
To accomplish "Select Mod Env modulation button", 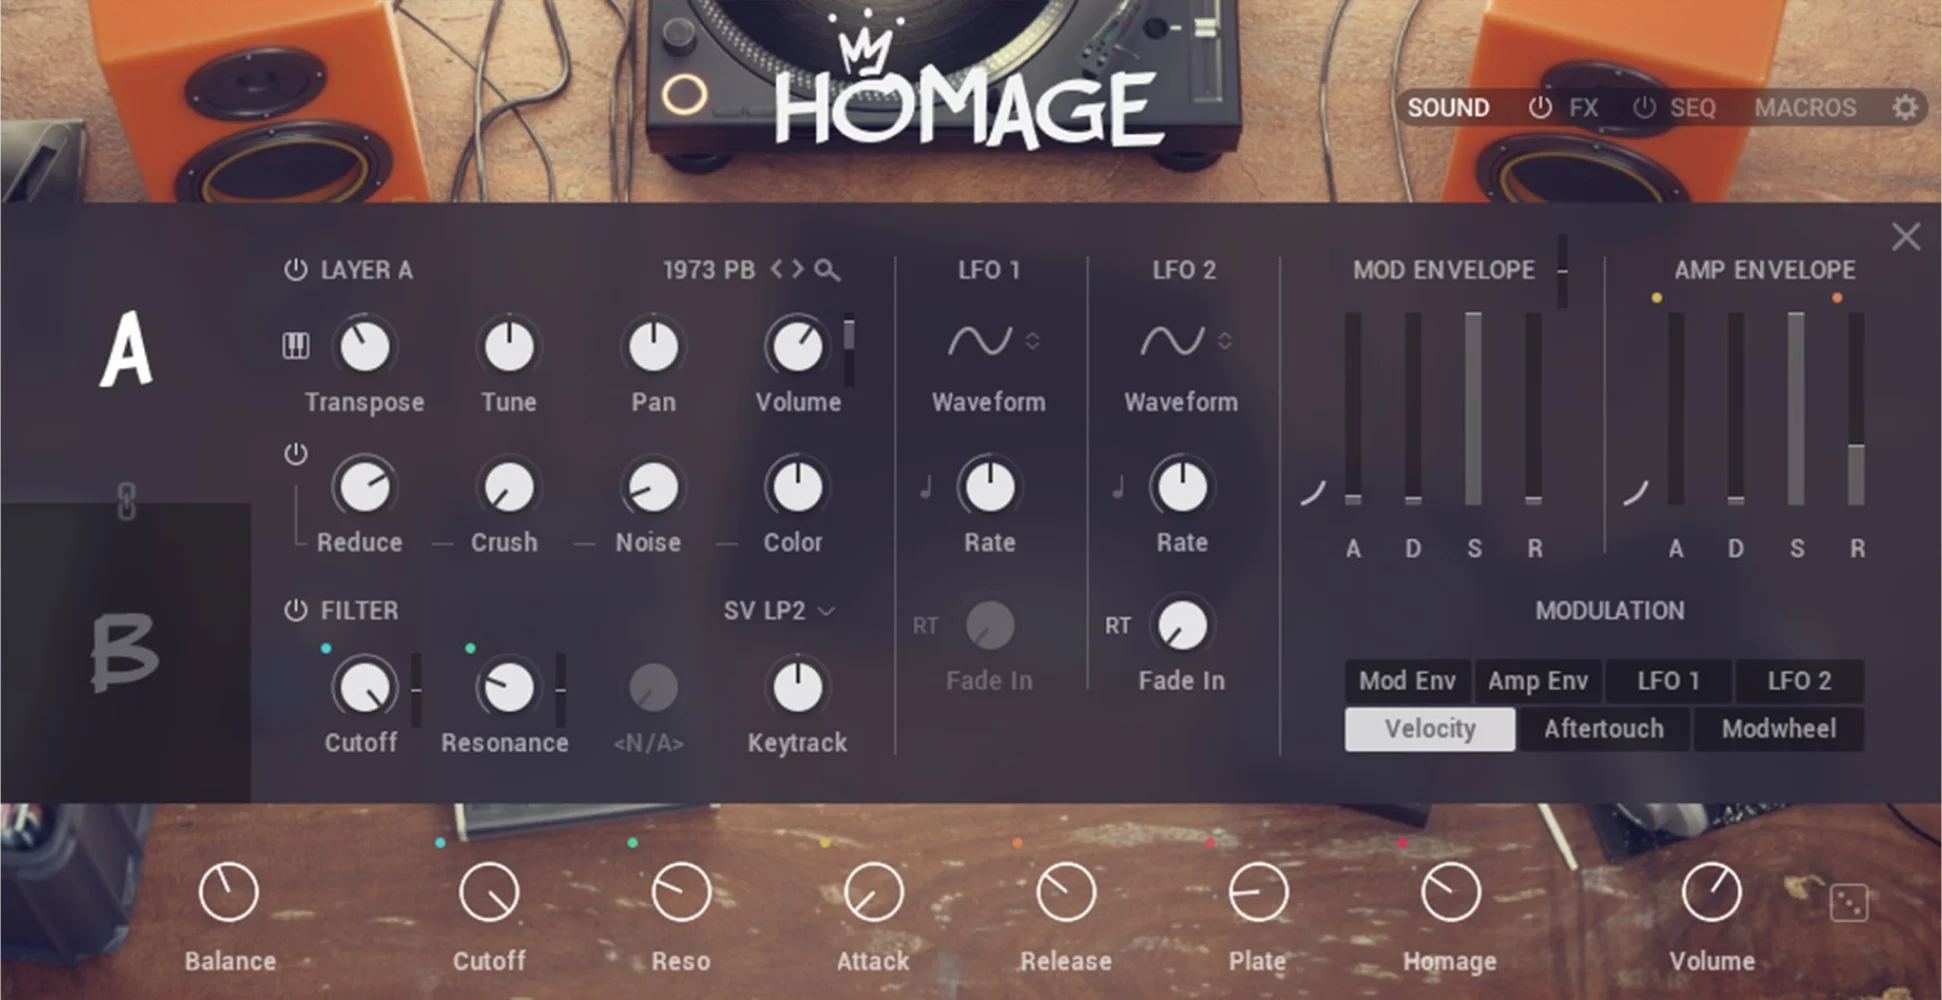I will point(1407,681).
